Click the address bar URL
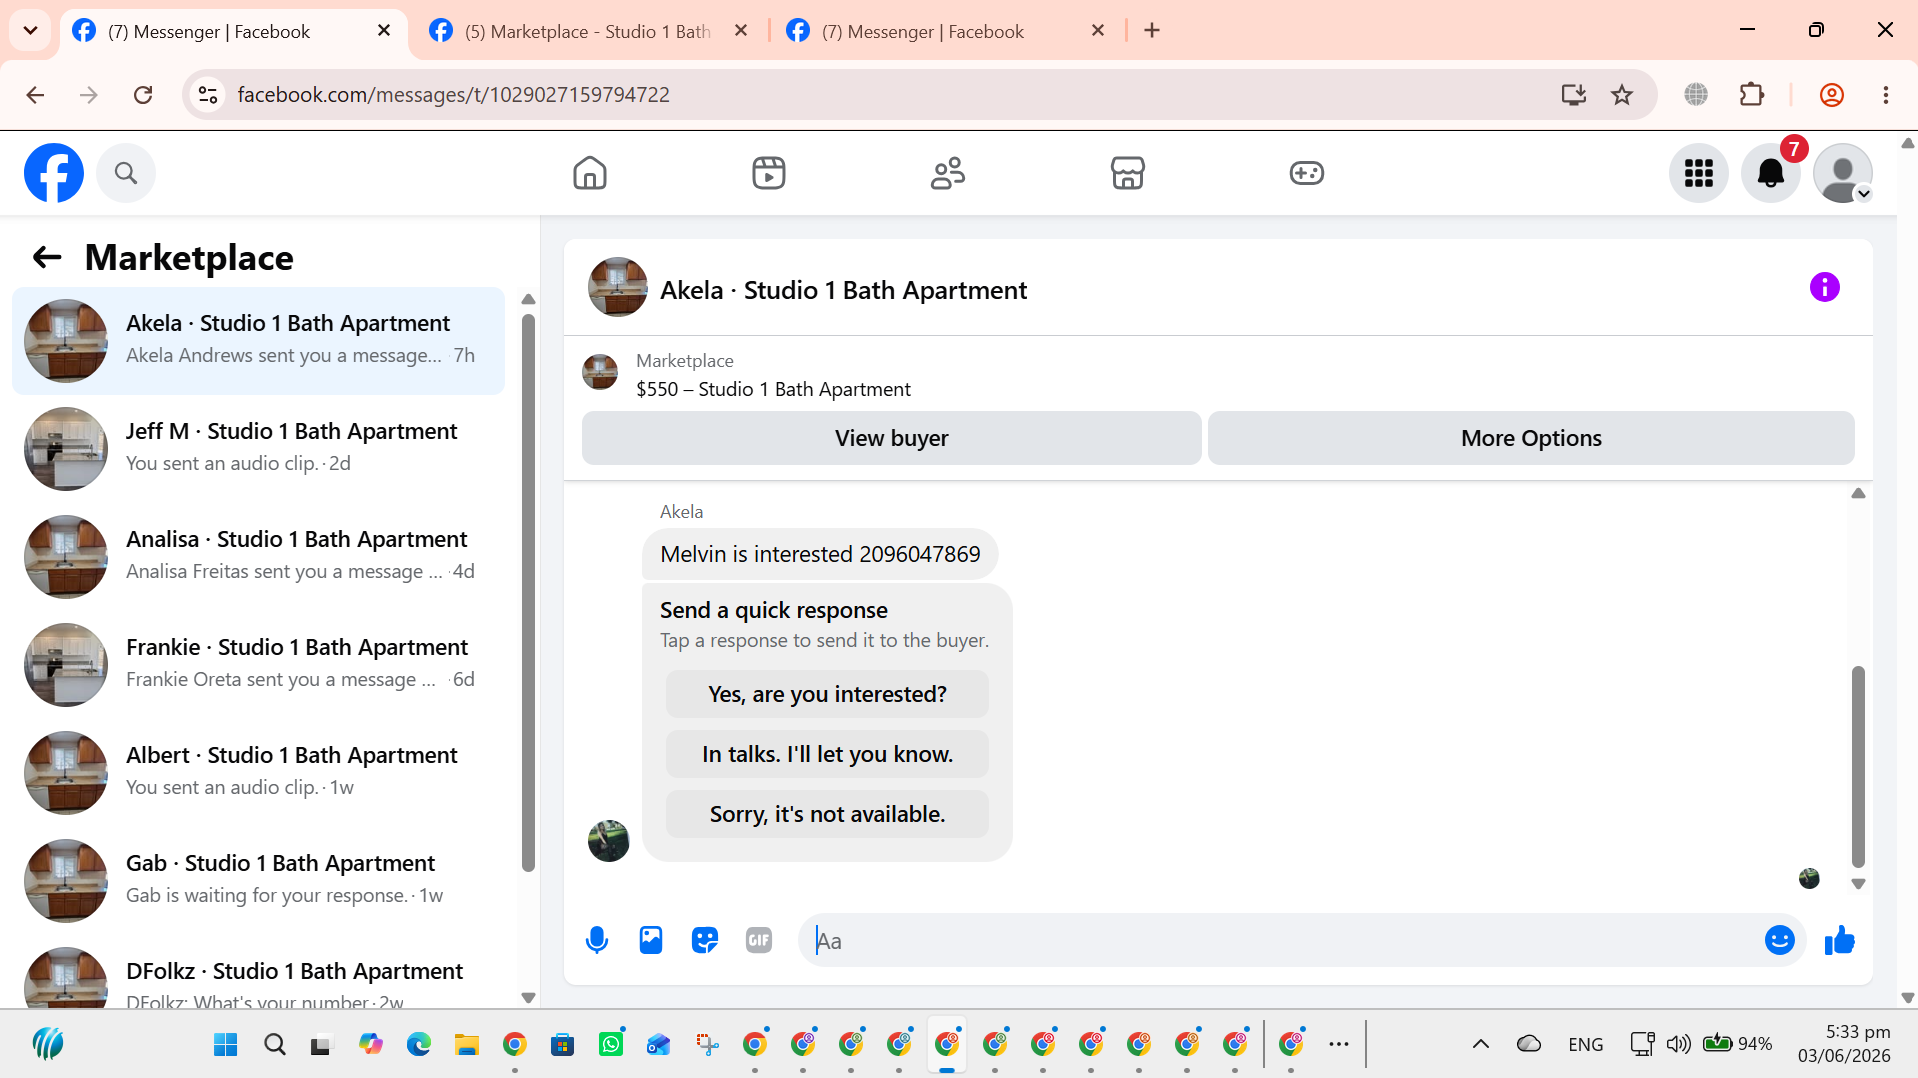The height and width of the screenshot is (1078, 1918). [453, 95]
